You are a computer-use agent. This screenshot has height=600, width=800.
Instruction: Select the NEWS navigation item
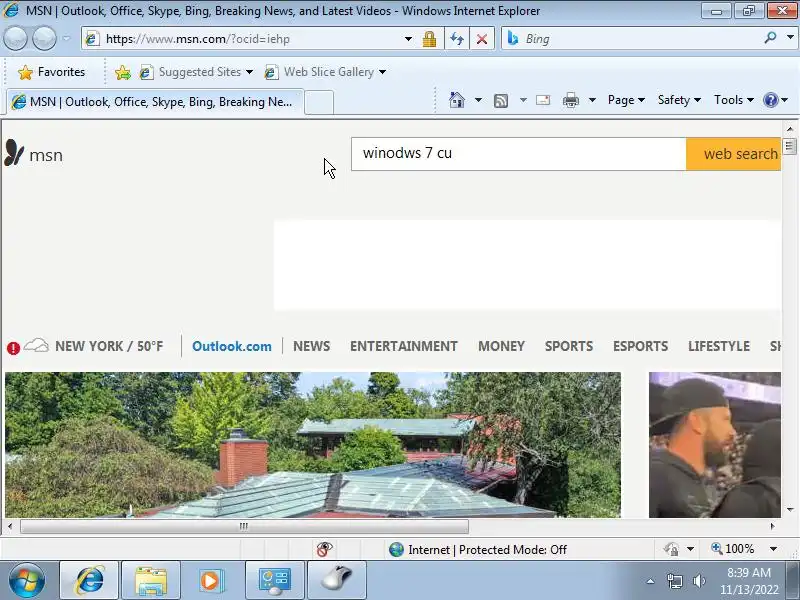tap(311, 346)
